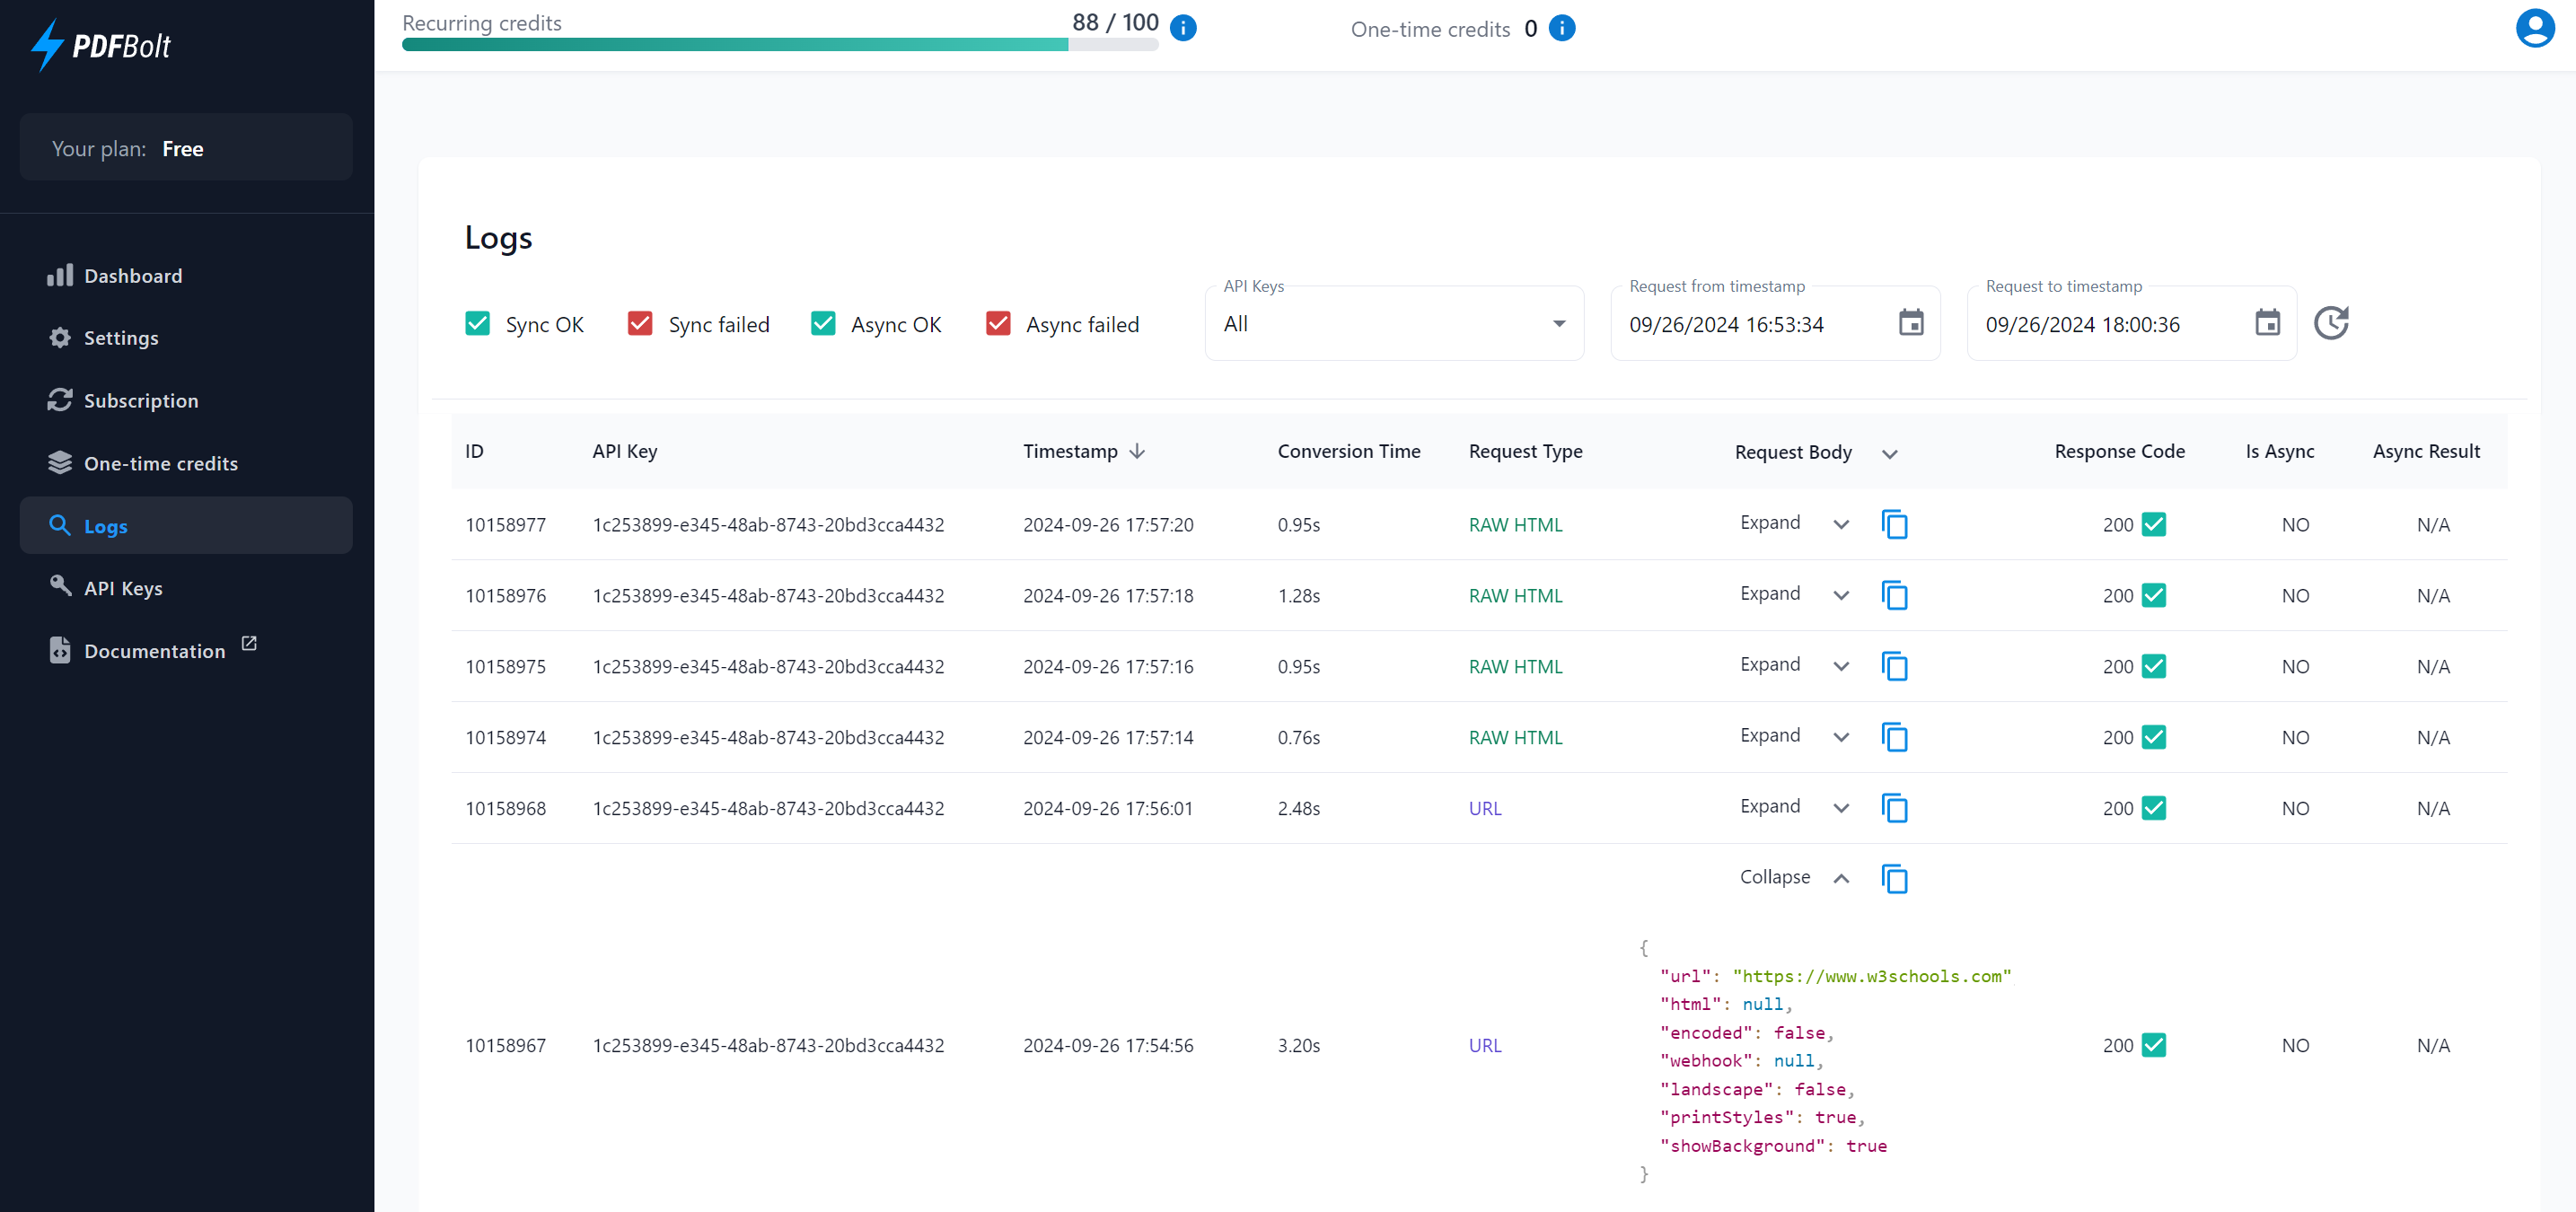Image resolution: width=2576 pixels, height=1212 pixels.
Task: Click the refresh timestamp clock icon
Action: (2331, 323)
